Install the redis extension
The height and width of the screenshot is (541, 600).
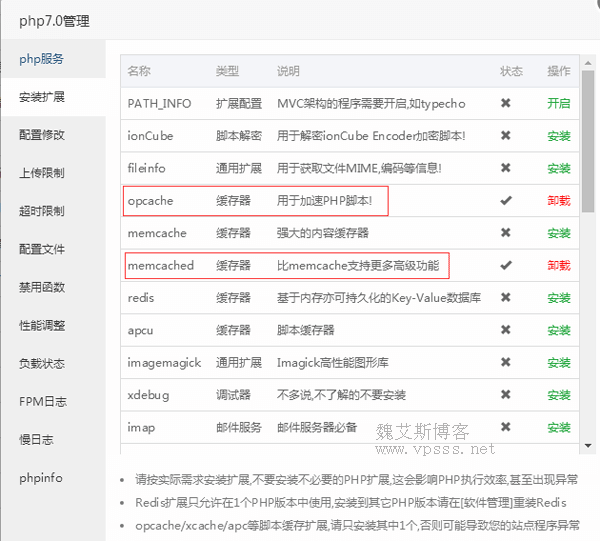pyautogui.click(x=559, y=298)
